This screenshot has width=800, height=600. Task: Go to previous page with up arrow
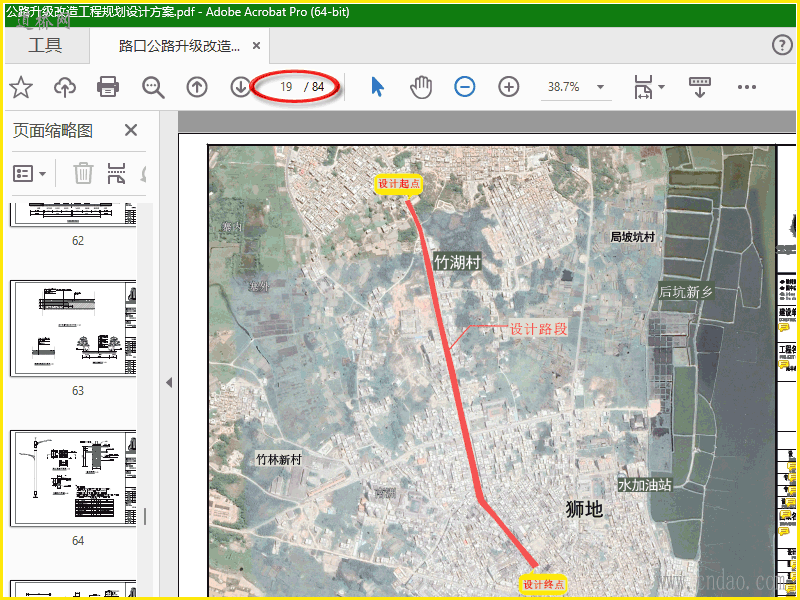click(197, 87)
